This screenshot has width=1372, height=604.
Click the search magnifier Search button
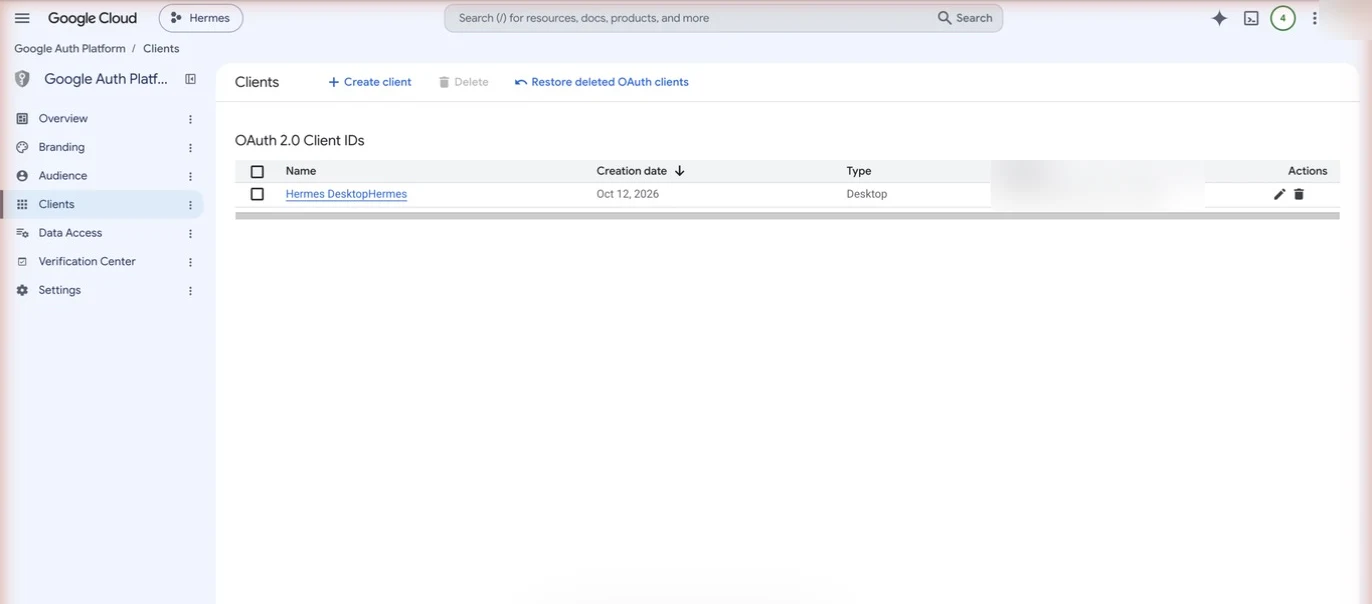[965, 18]
